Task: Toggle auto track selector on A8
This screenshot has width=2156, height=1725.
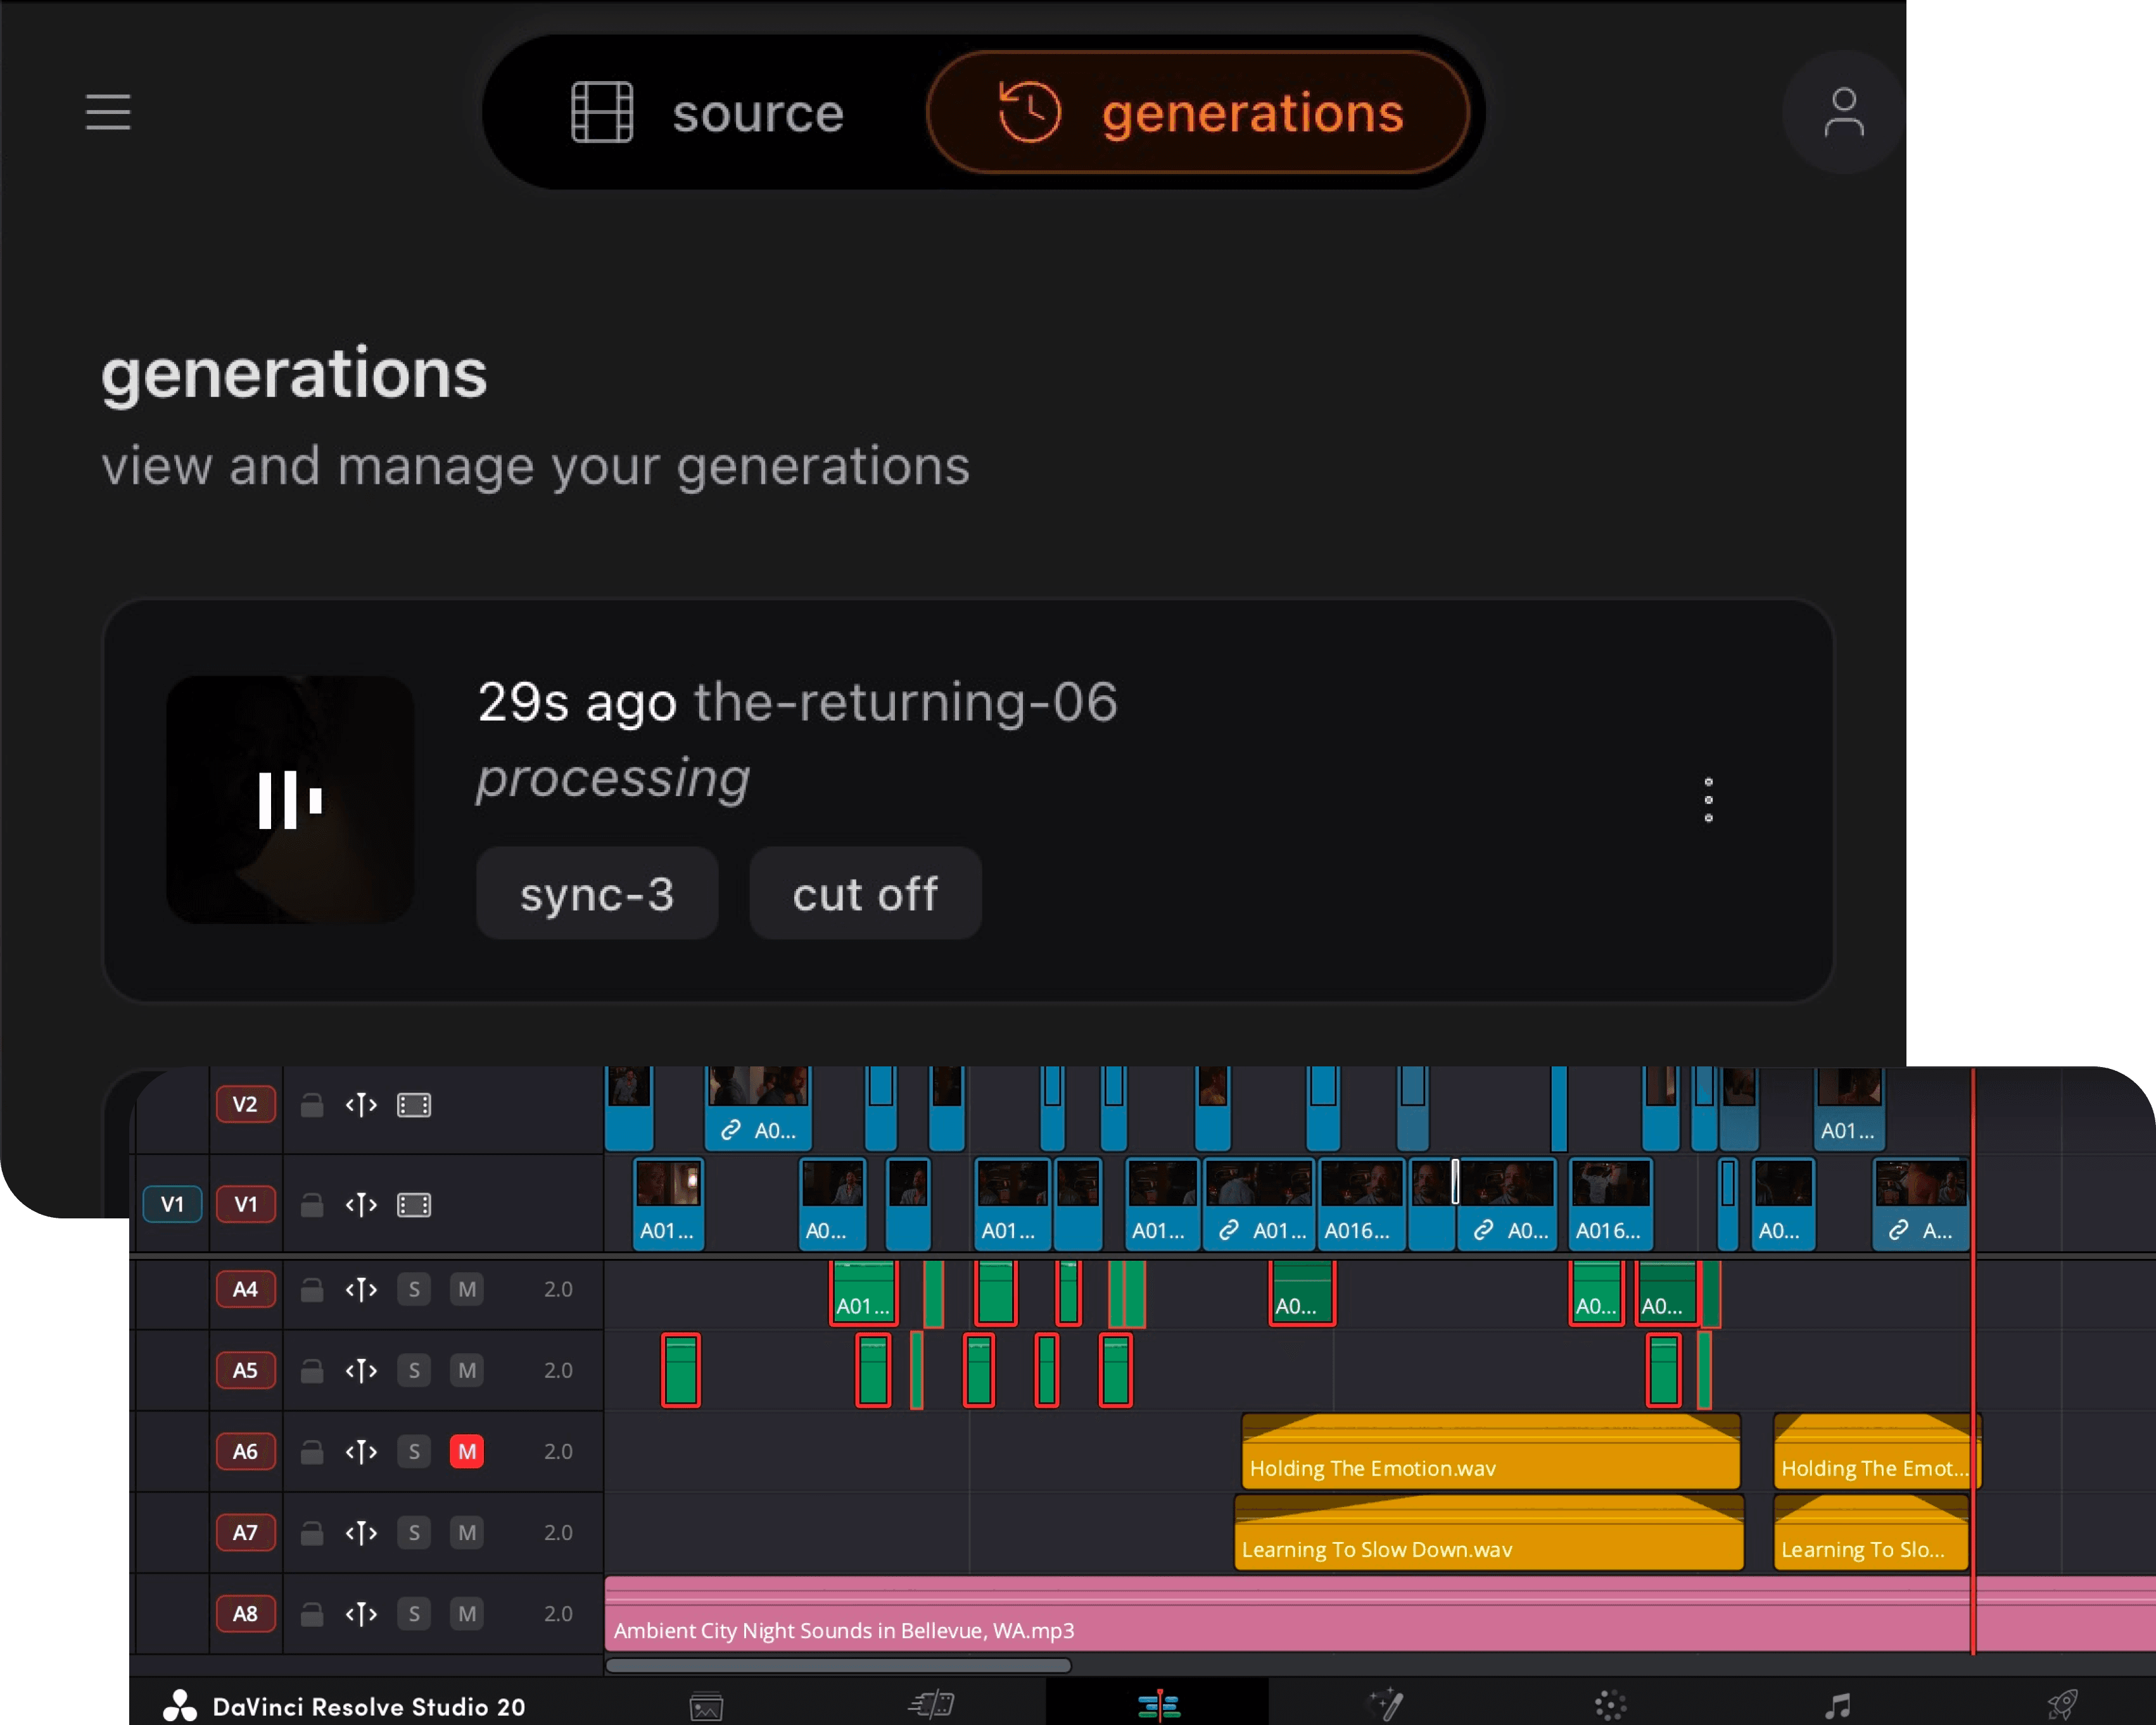Action: pos(361,1614)
